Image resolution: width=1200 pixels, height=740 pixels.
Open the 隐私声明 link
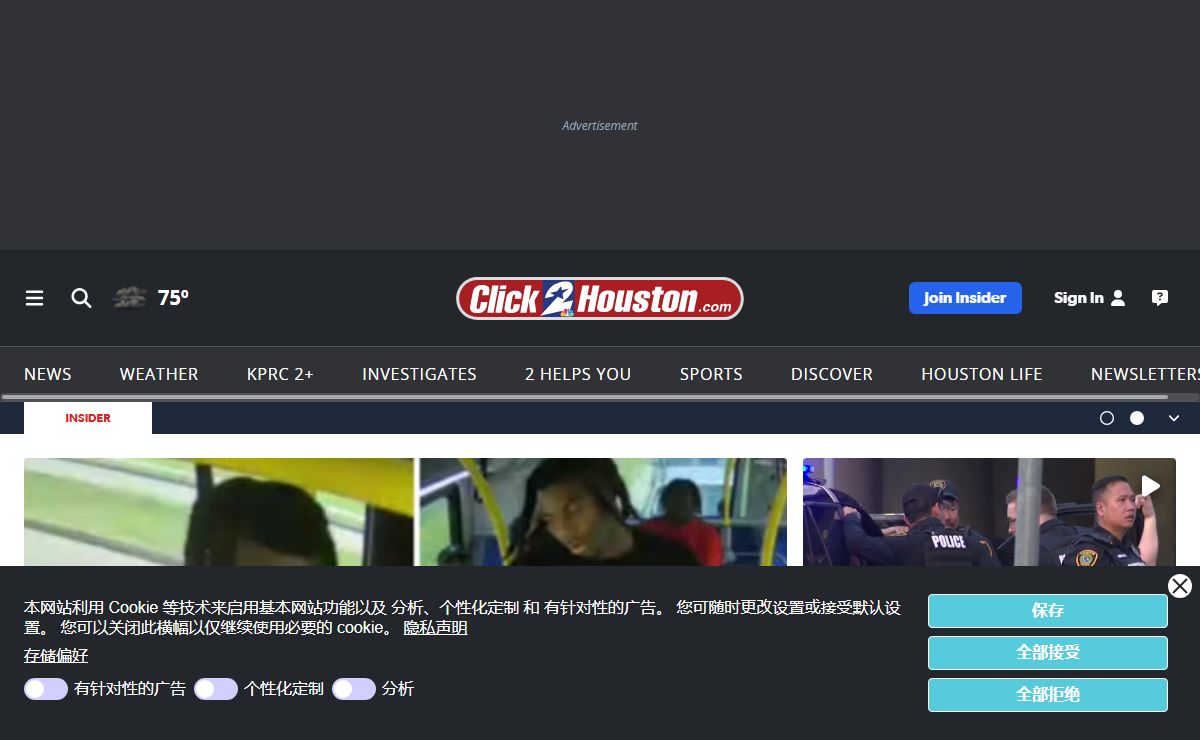click(435, 628)
